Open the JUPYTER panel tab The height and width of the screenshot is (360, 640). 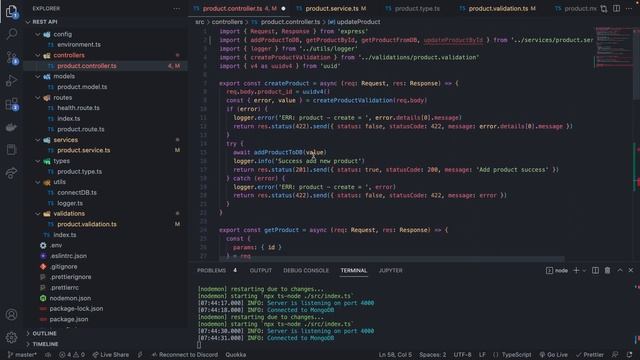pyautogui.click(x=390, y=270)
